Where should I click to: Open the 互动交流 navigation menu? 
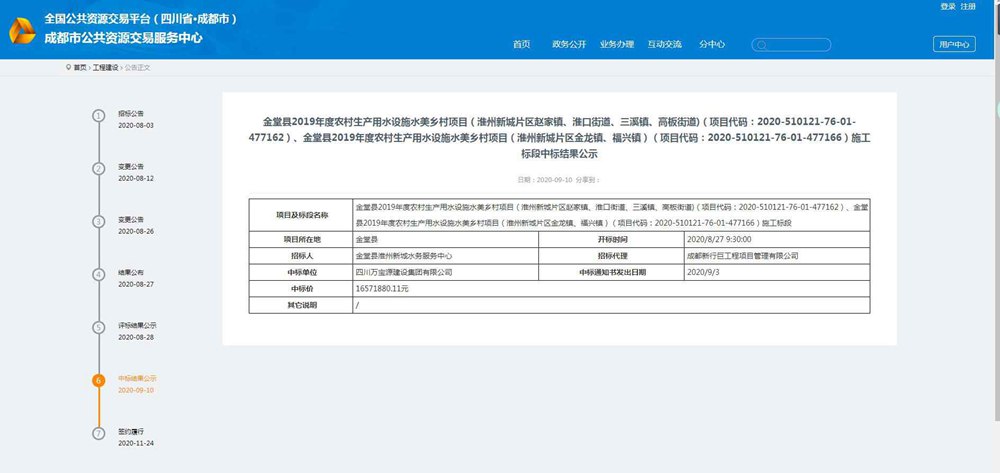click(665, 45)
